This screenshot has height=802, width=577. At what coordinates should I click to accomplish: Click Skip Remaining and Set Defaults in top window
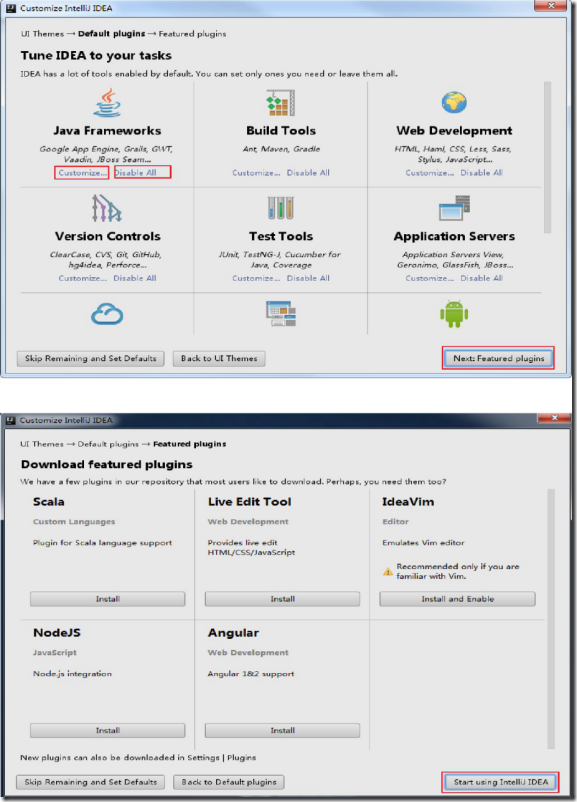coord(91,359)
